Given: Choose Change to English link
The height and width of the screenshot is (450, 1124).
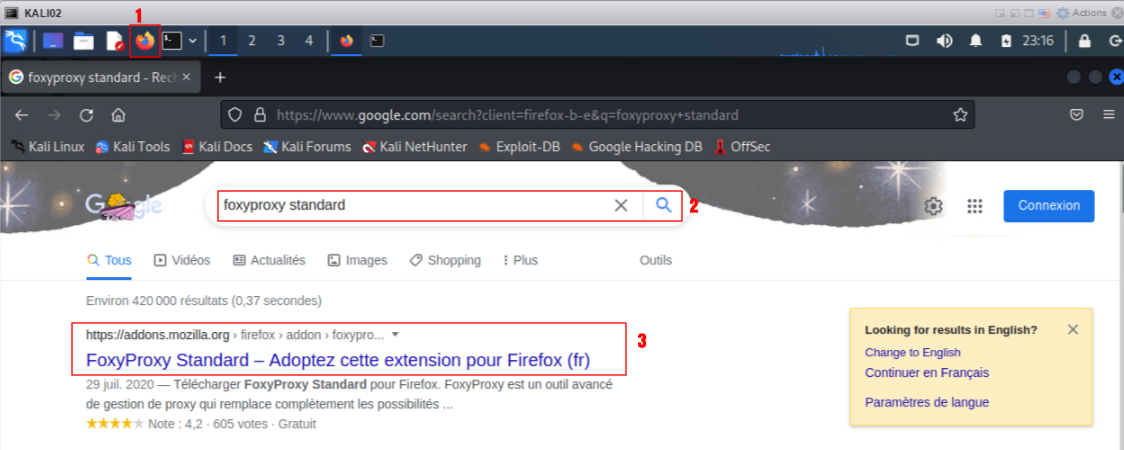Looking at the screenshot, I should (x=912, y=352).
